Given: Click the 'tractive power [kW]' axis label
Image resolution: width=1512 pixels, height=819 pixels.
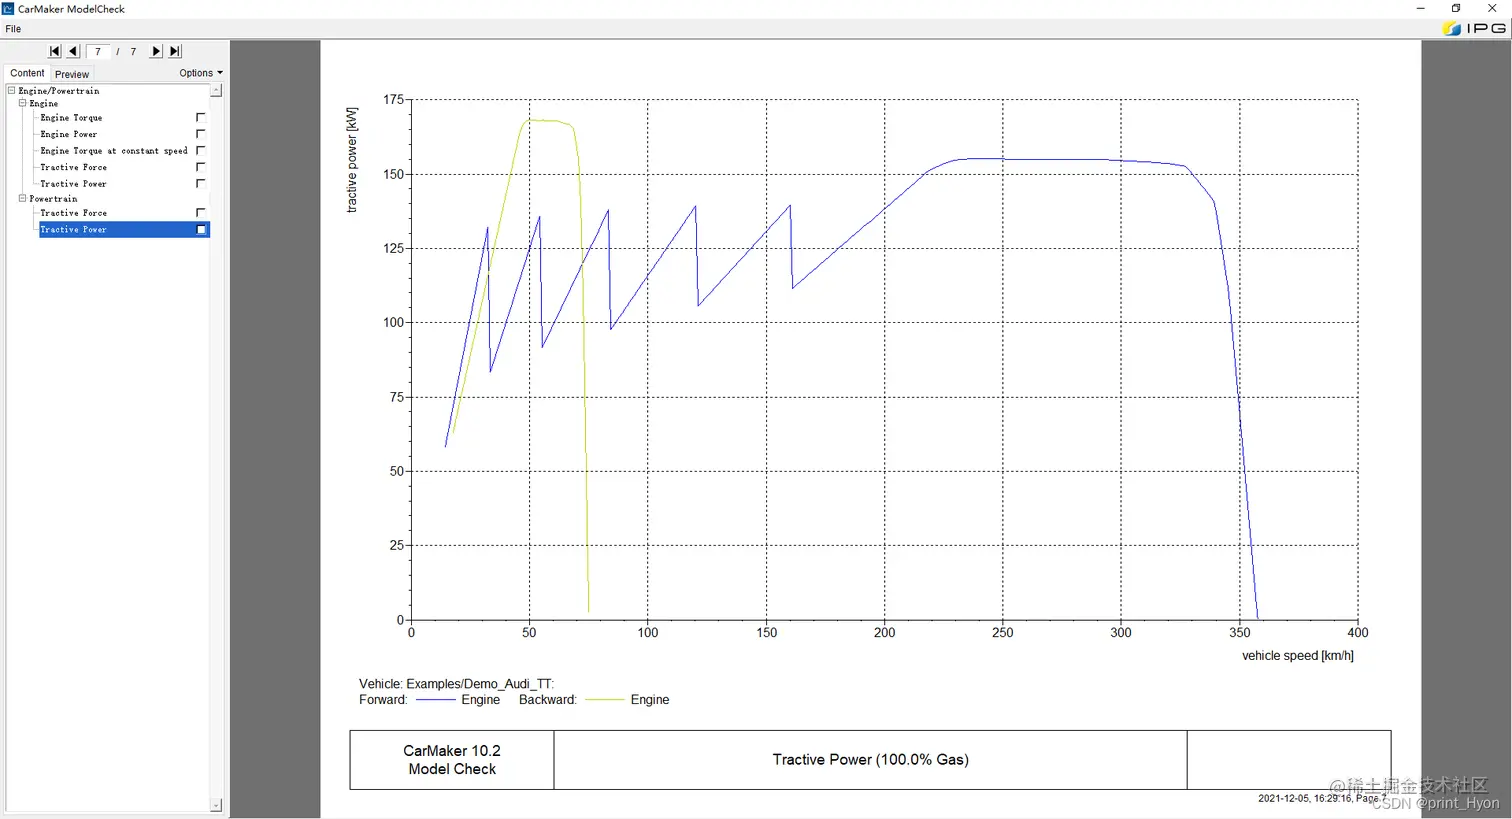Looking at the screenshot, I should [352, 160].
